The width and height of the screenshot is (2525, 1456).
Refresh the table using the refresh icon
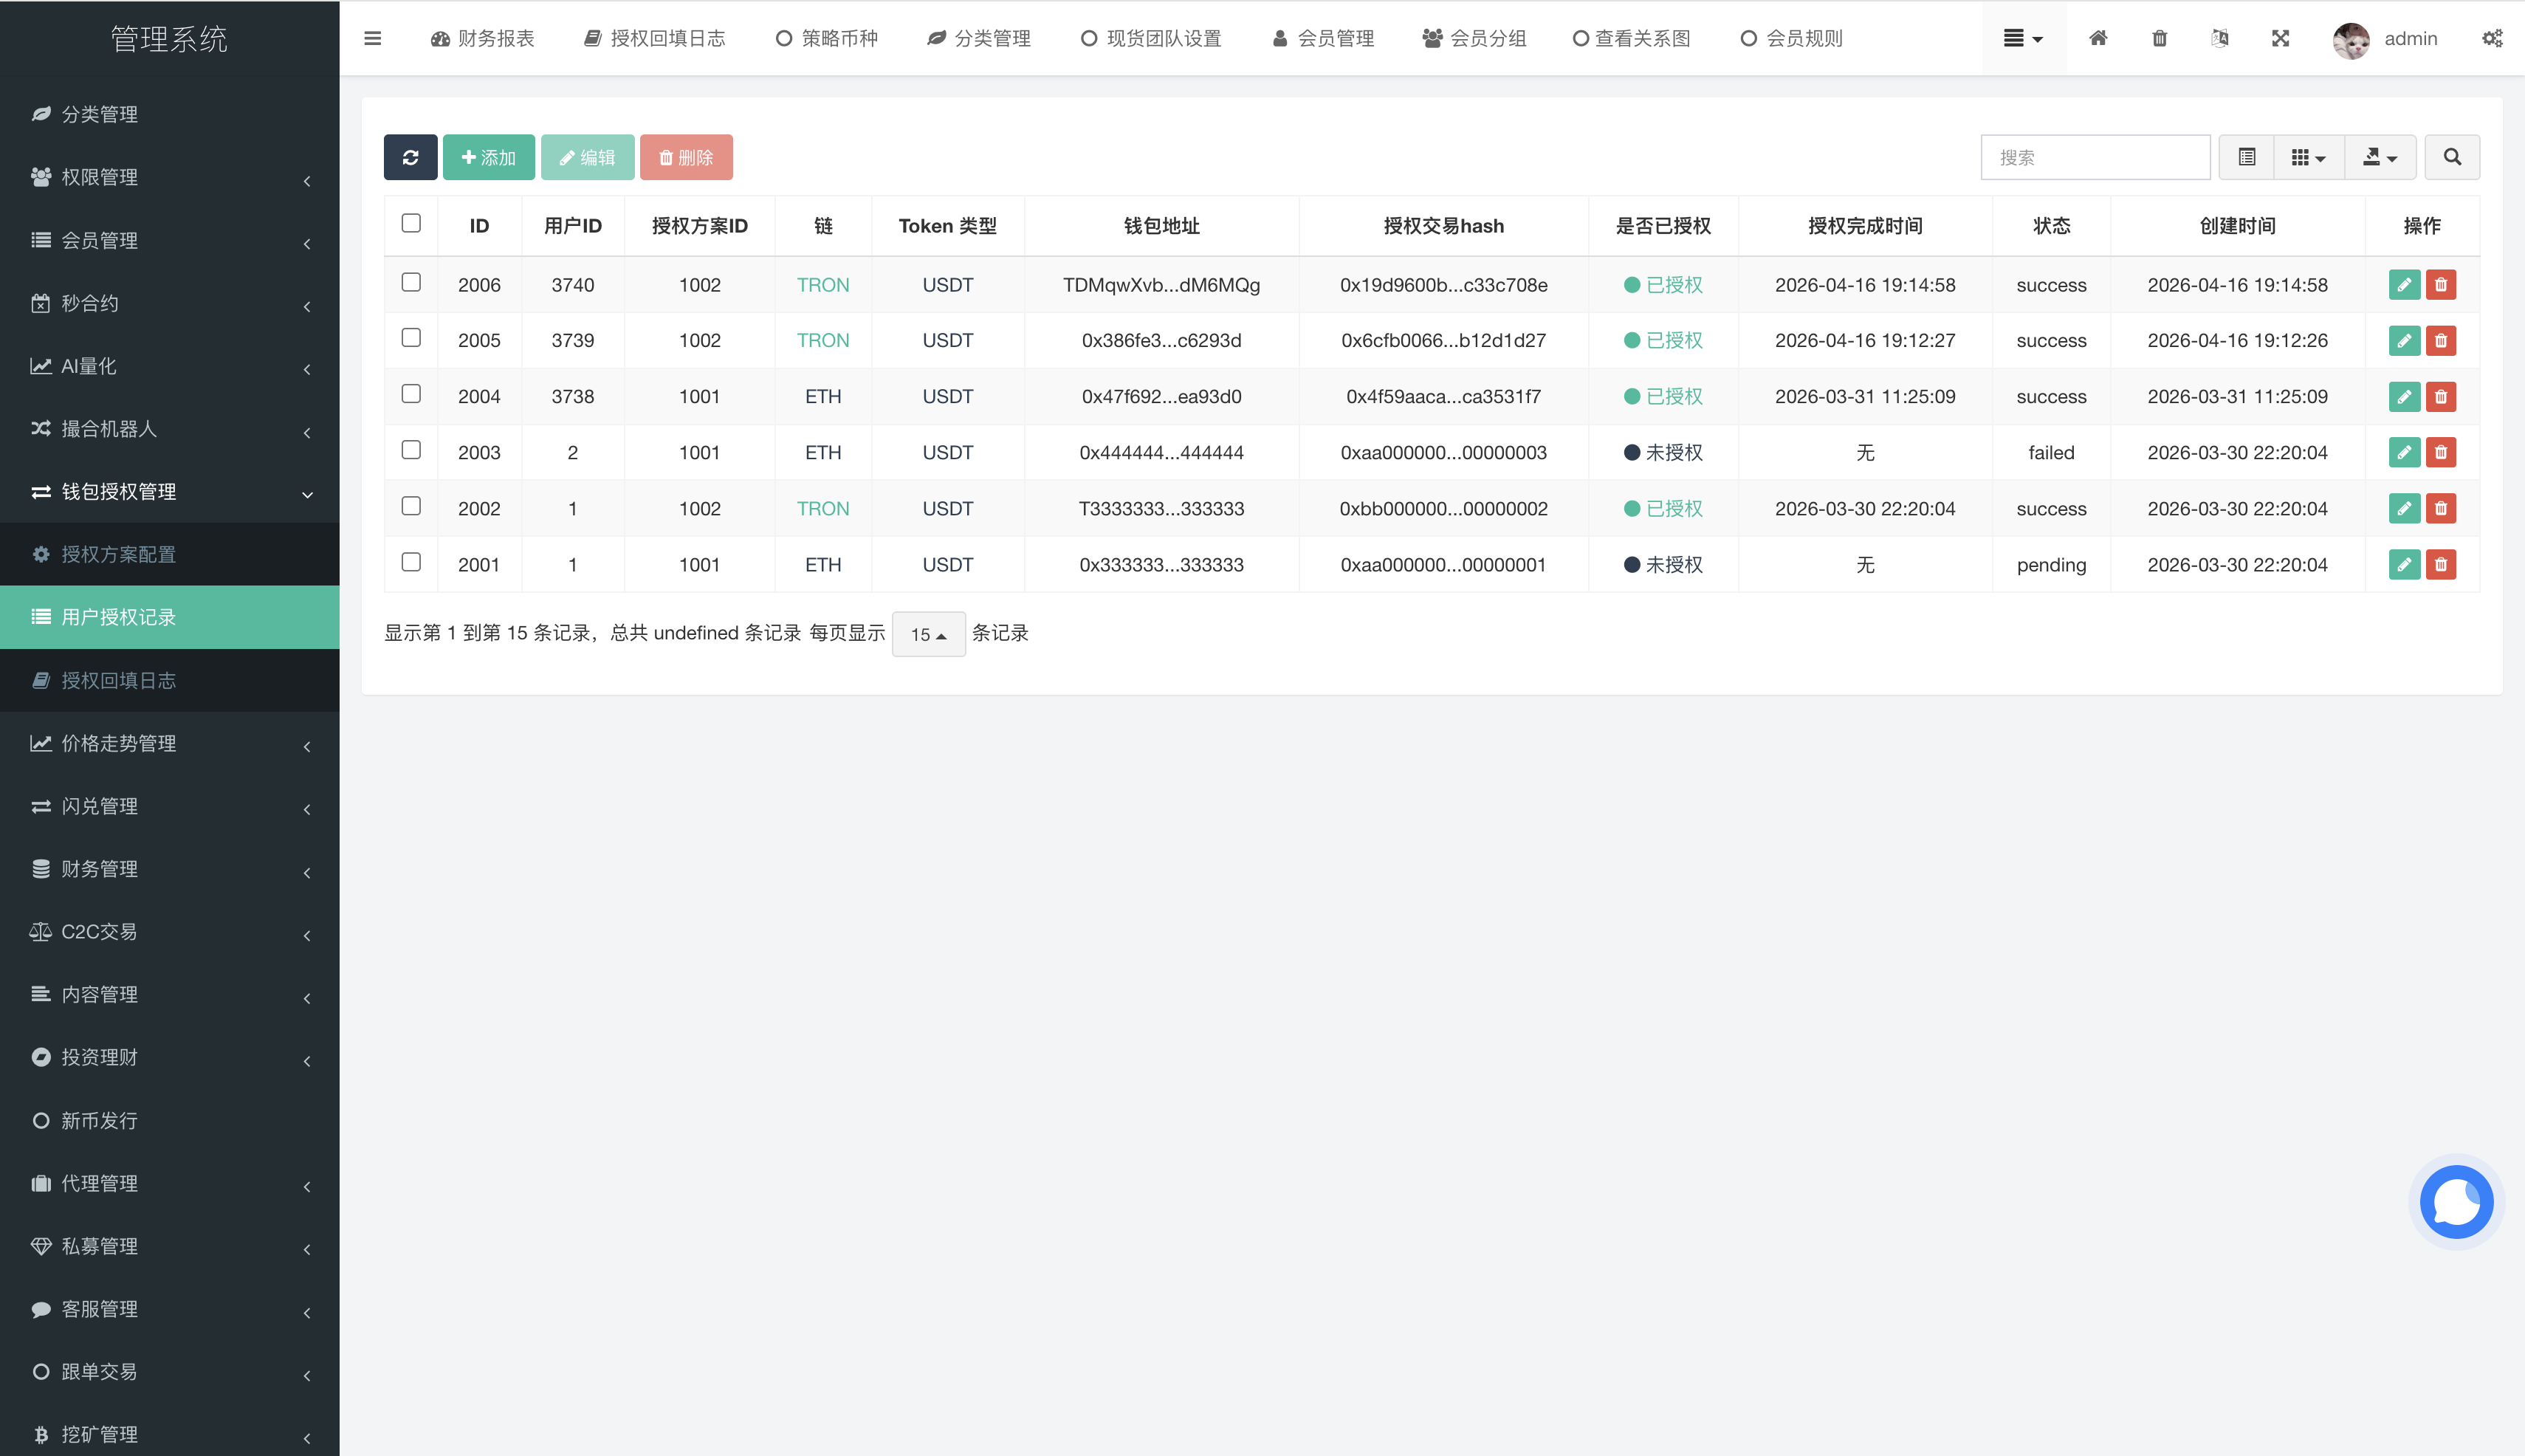click(410, 157)
